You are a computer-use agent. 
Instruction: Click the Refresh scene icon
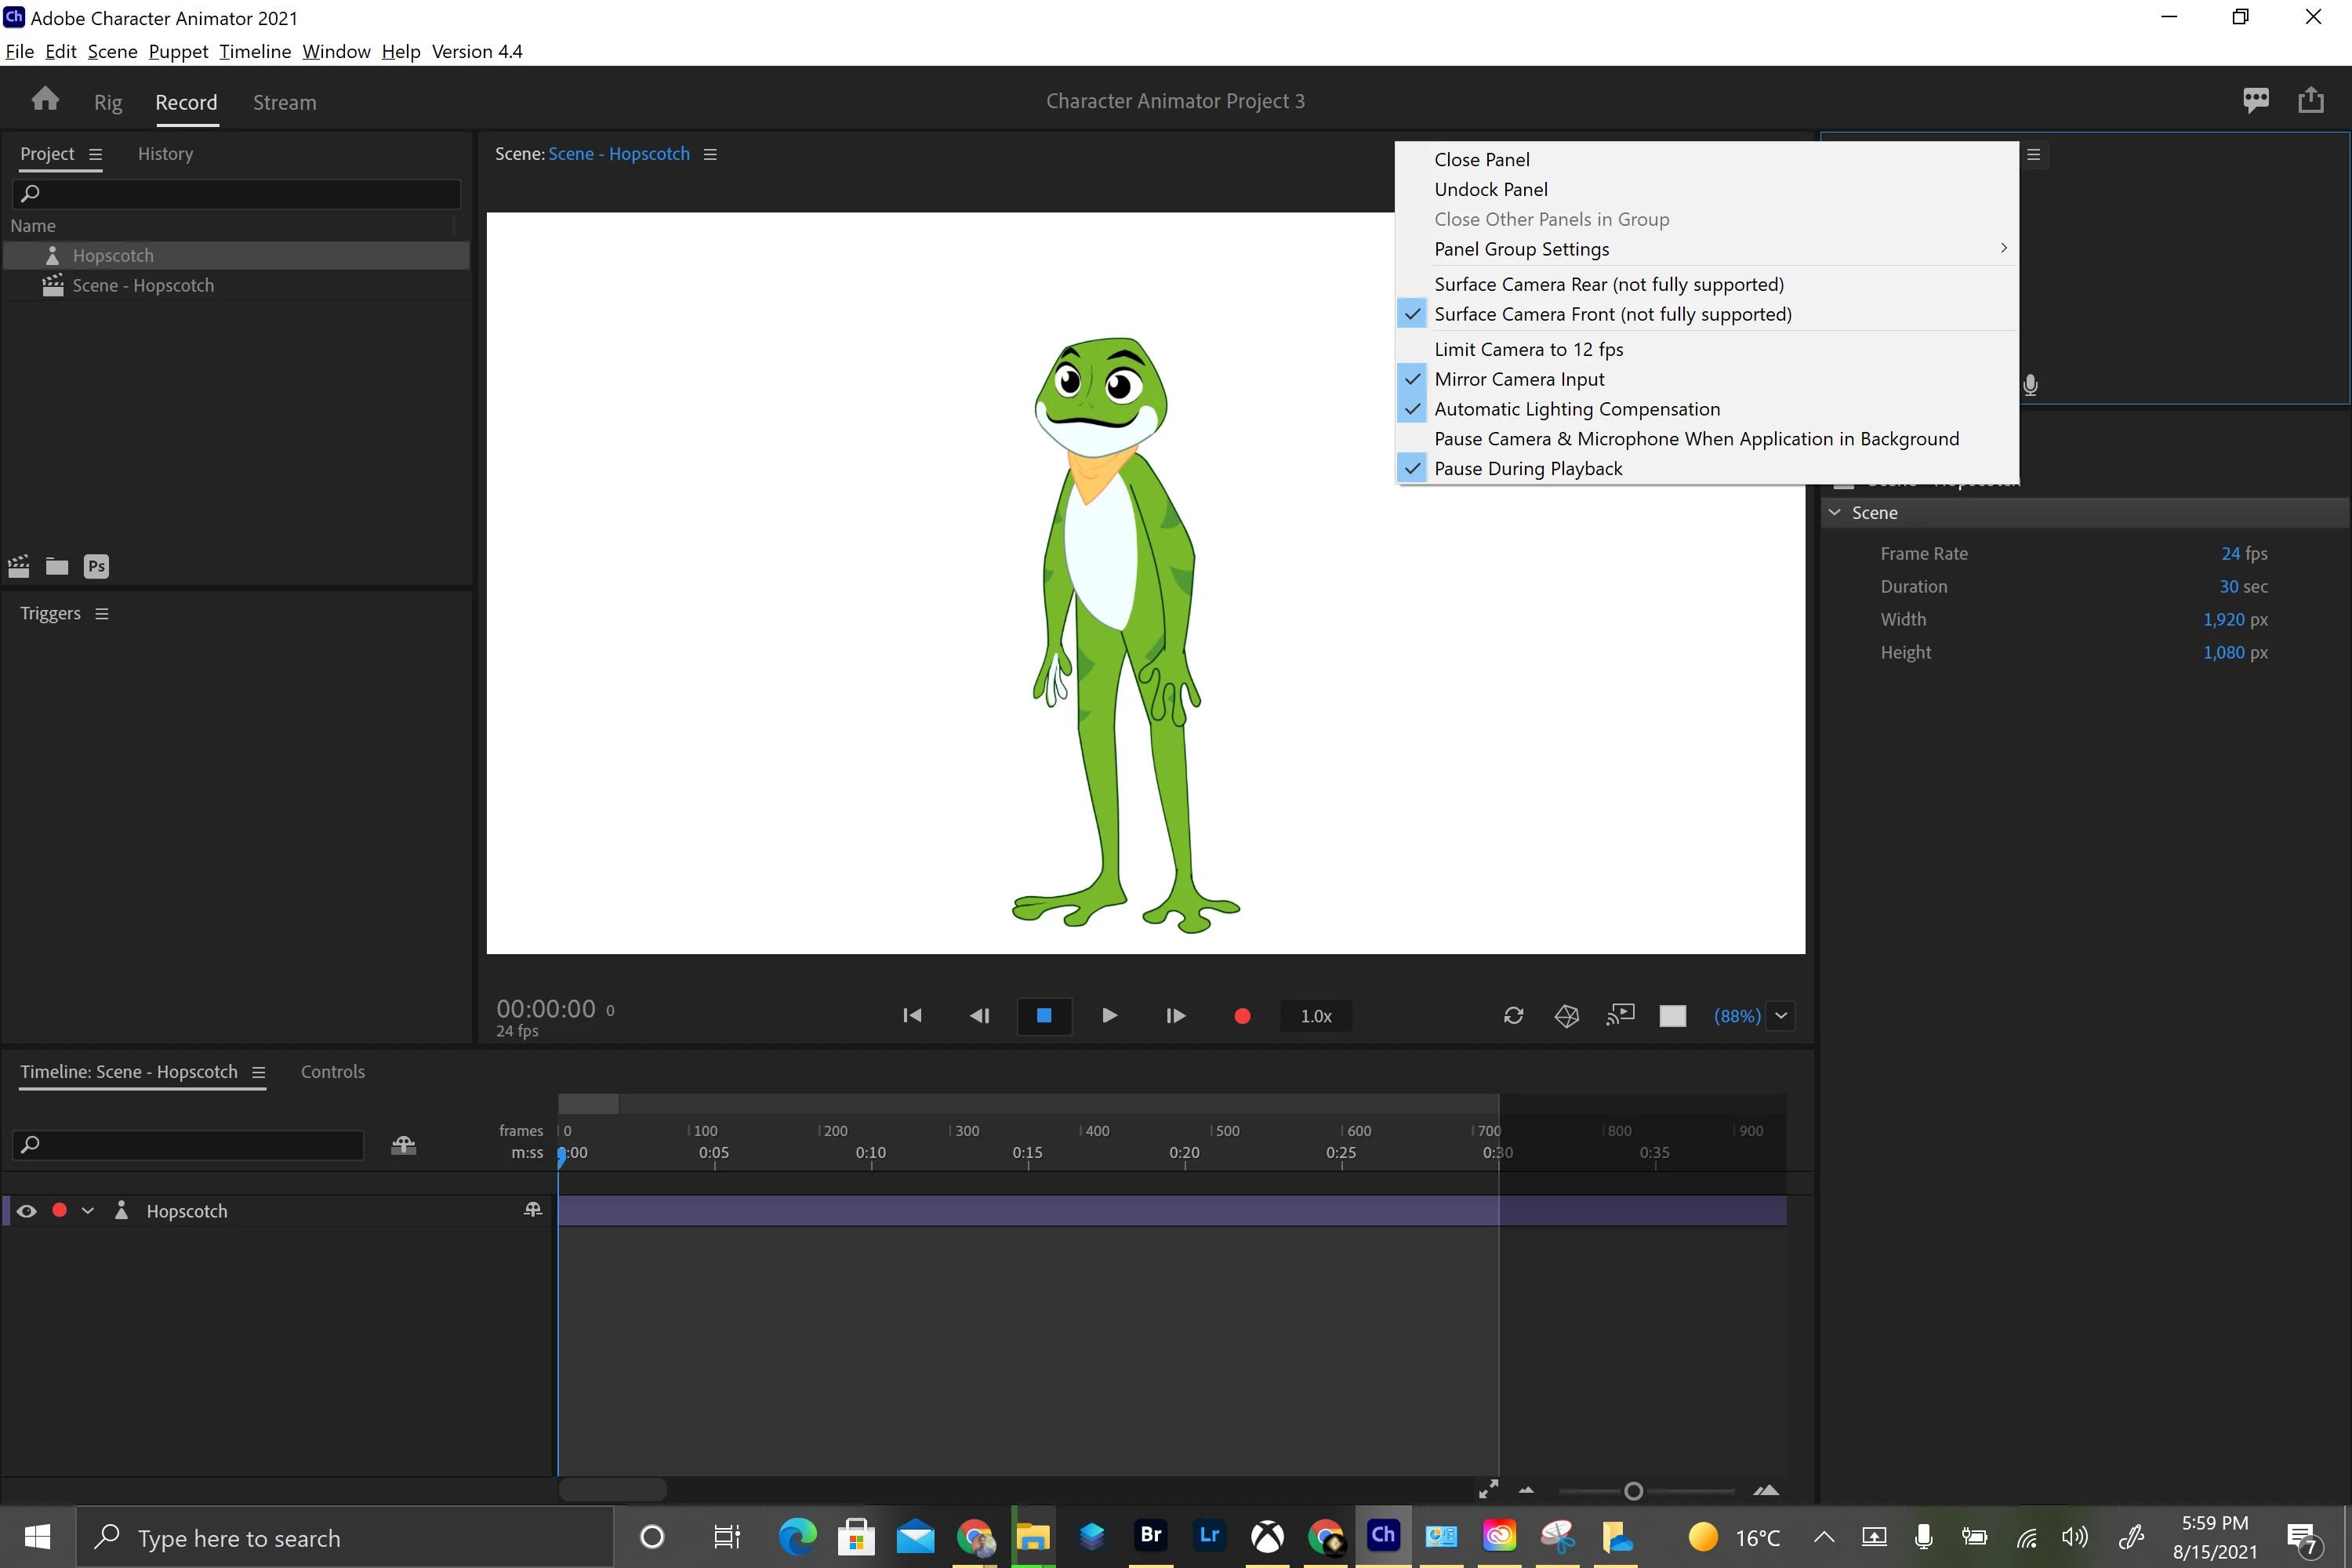coord(1513,1016)
